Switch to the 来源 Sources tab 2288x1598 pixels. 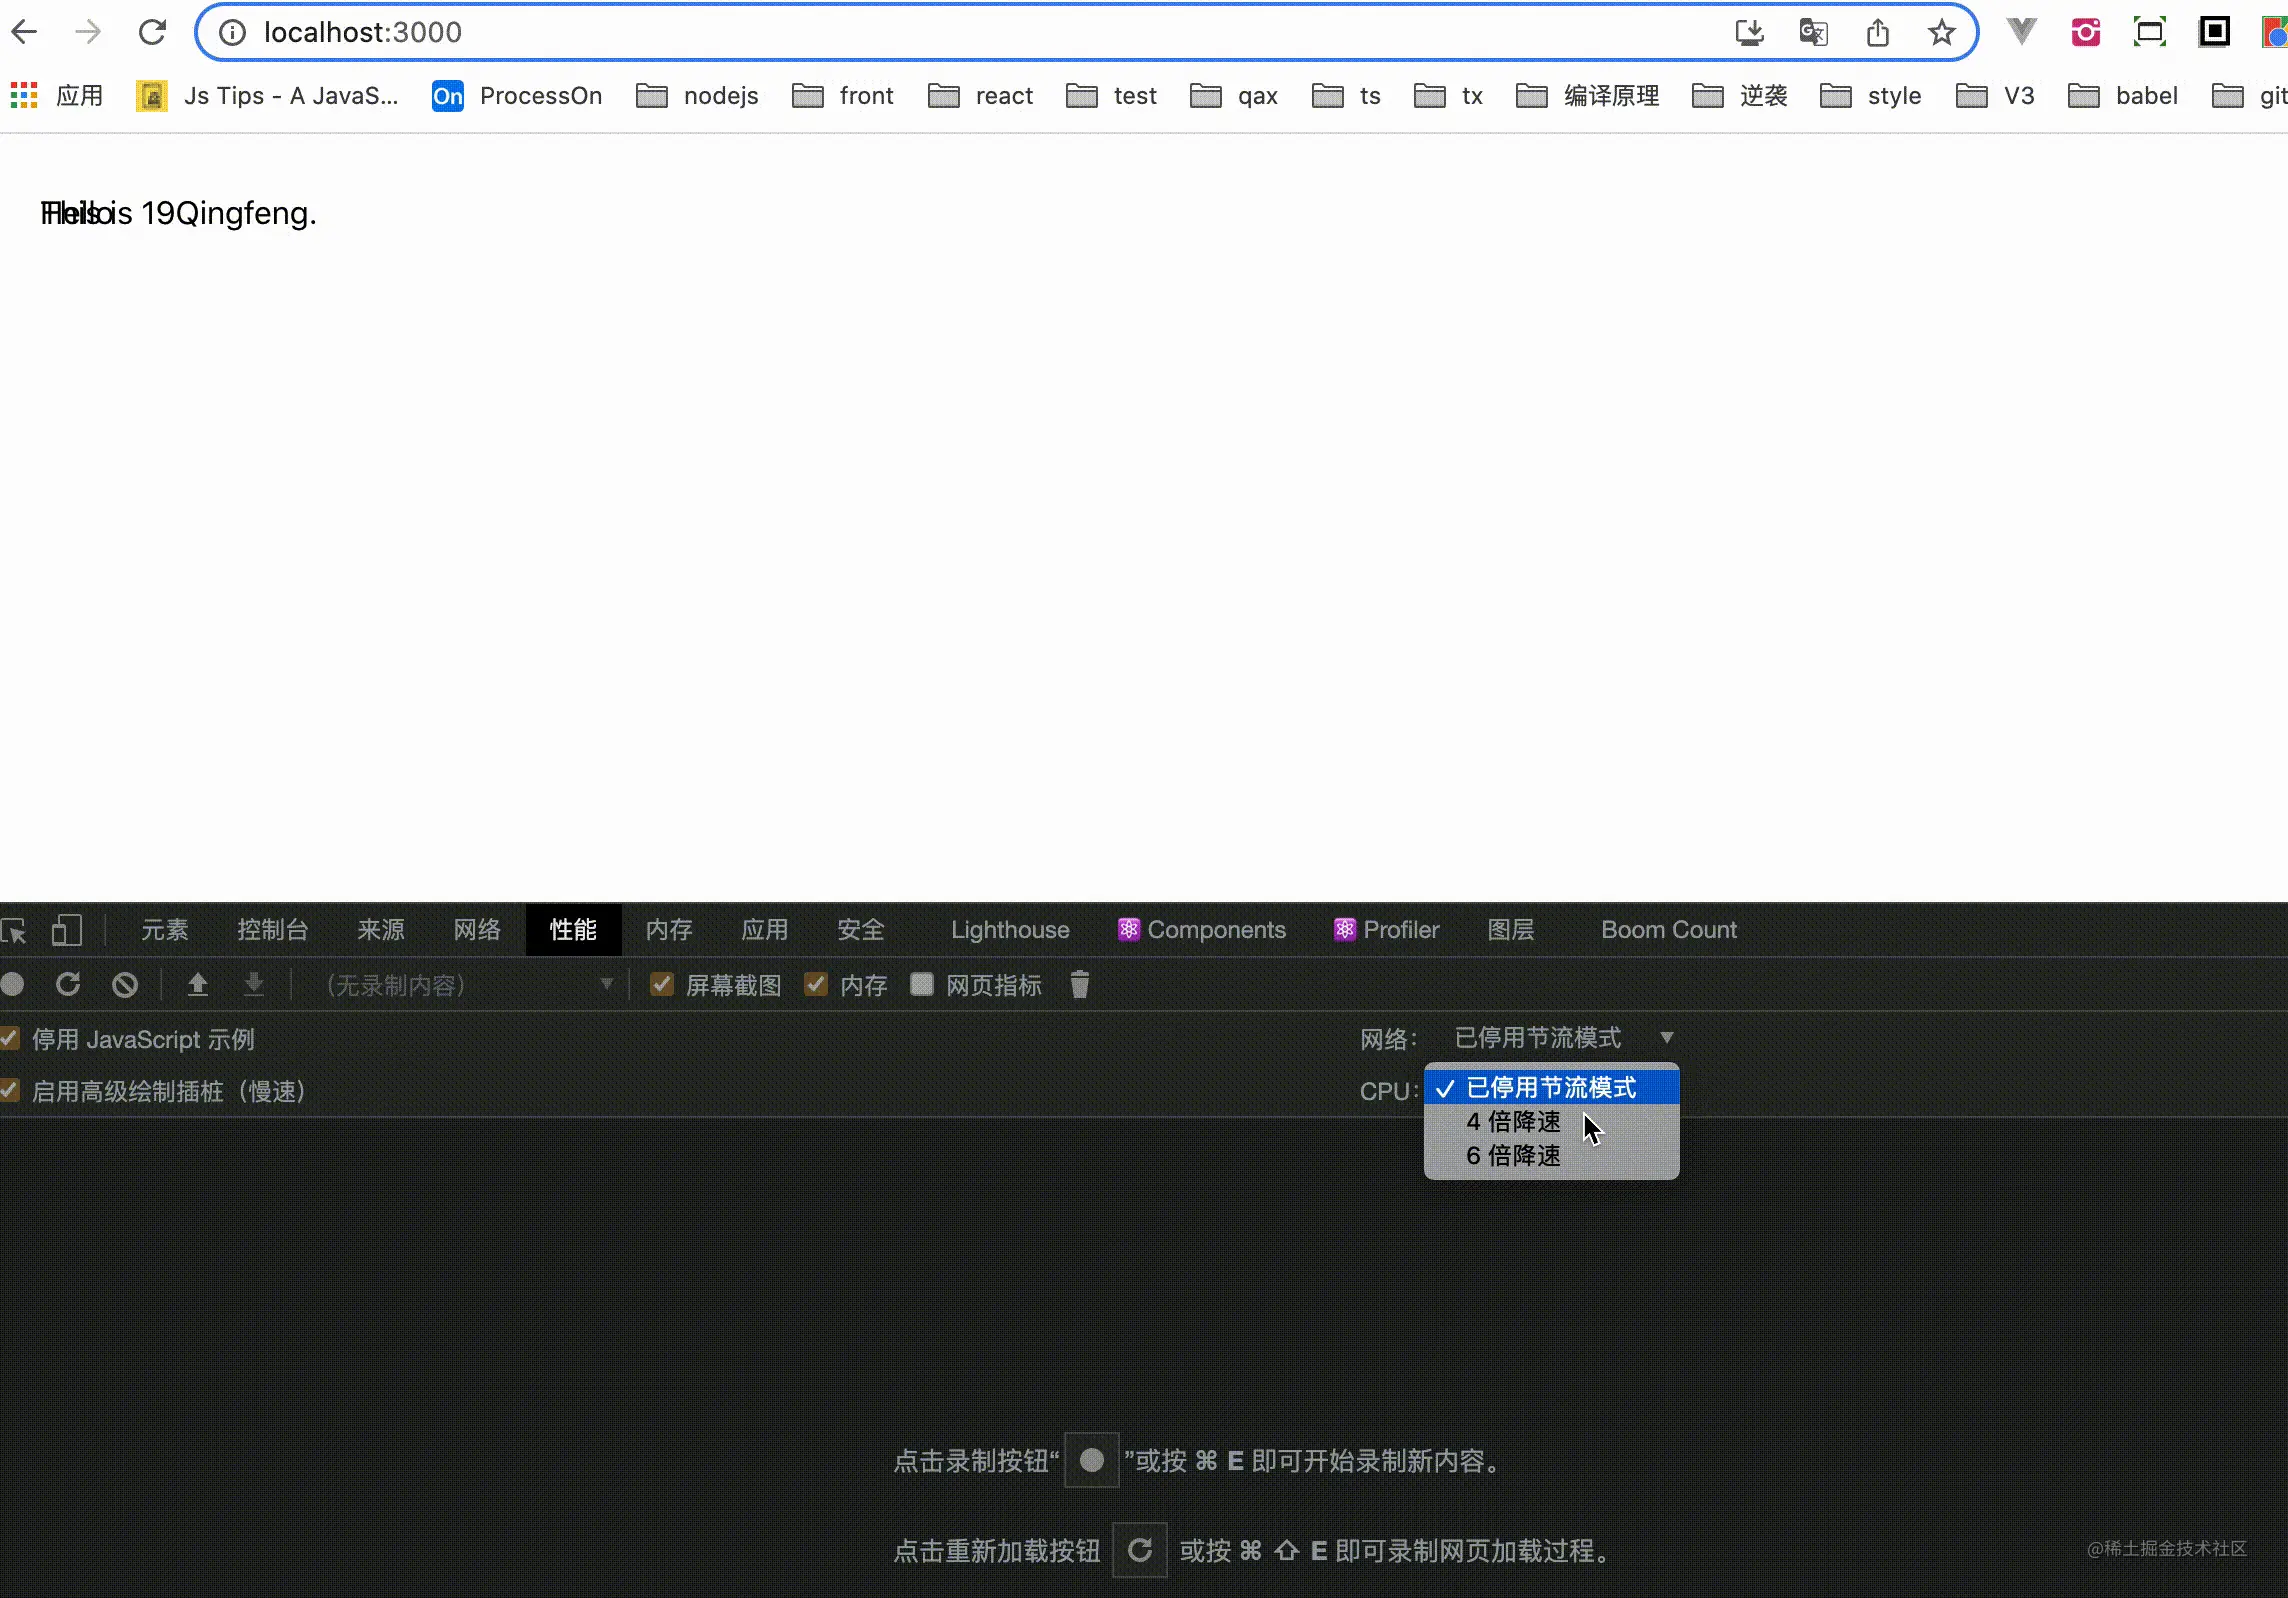pyautogui.click(x=381, y=930)
